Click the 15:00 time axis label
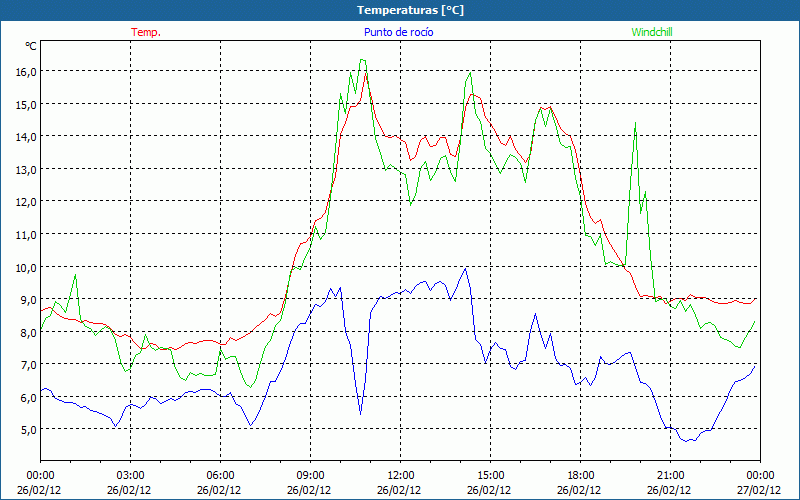This screenshot has width=800, height=500. click(x=490, y=475)
